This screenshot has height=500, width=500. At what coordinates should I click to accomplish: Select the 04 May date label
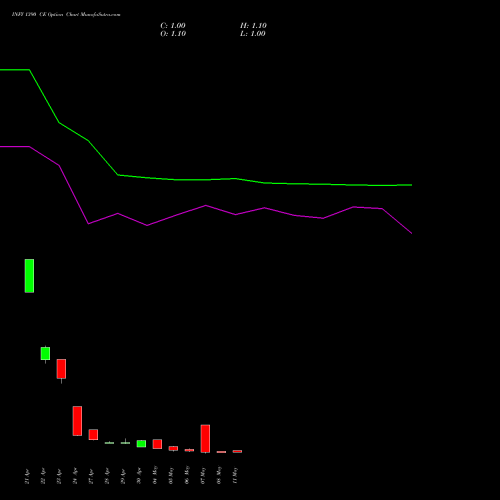click(155, 475)
